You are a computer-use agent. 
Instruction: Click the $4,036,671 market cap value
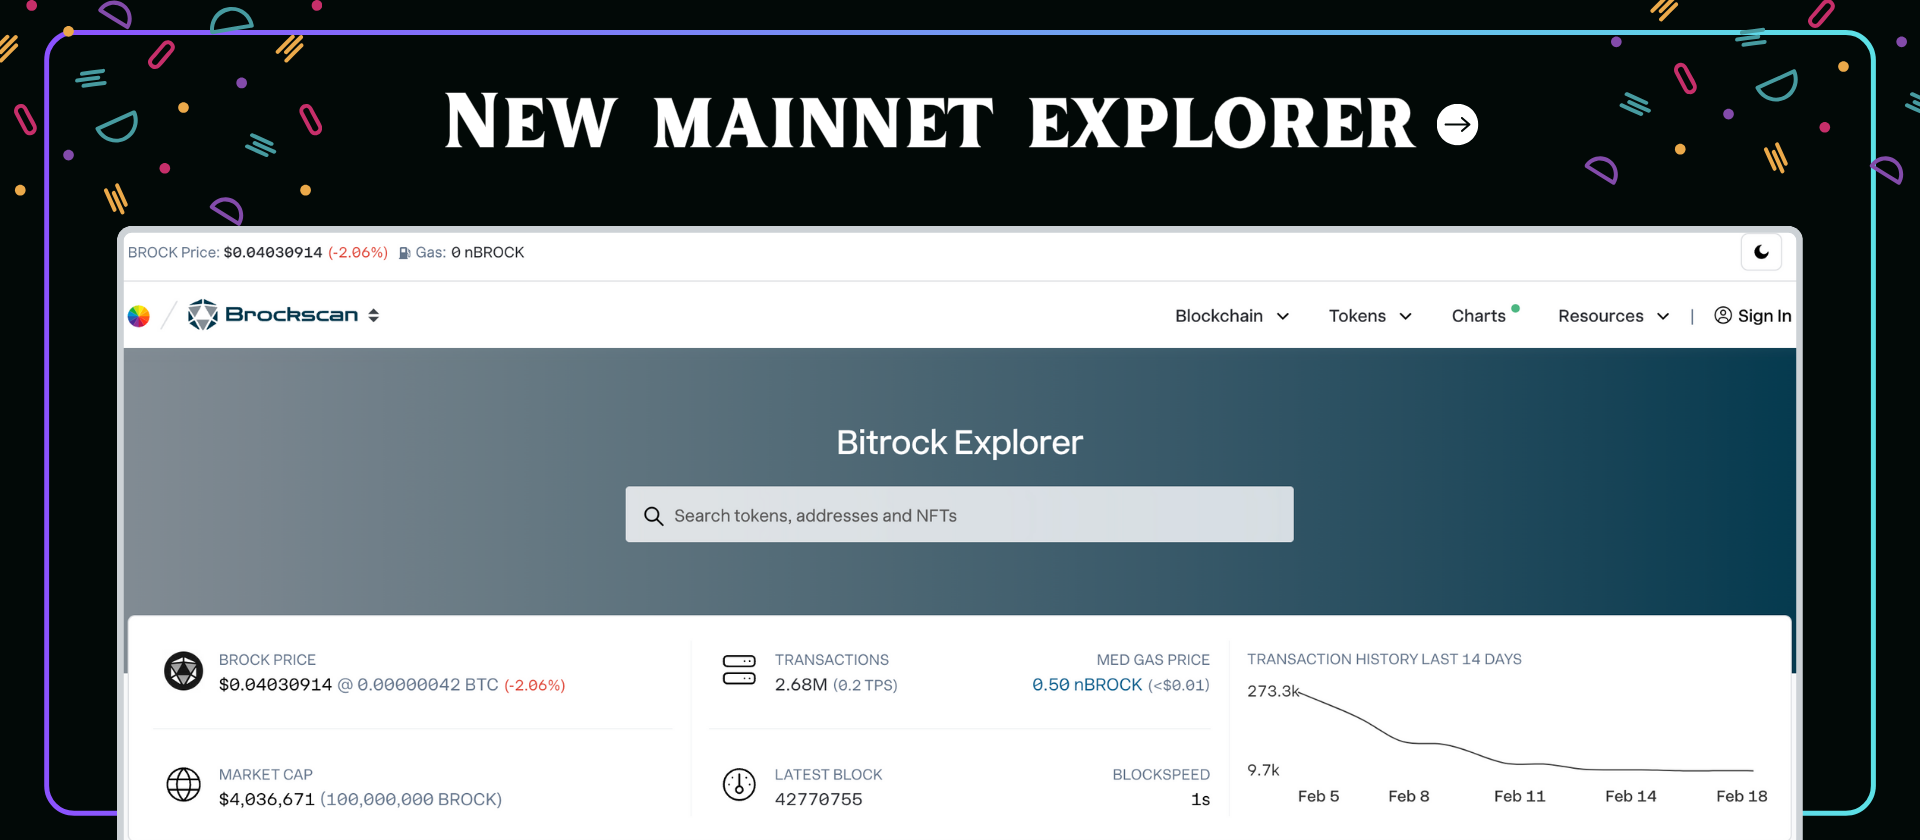point(267,800)
